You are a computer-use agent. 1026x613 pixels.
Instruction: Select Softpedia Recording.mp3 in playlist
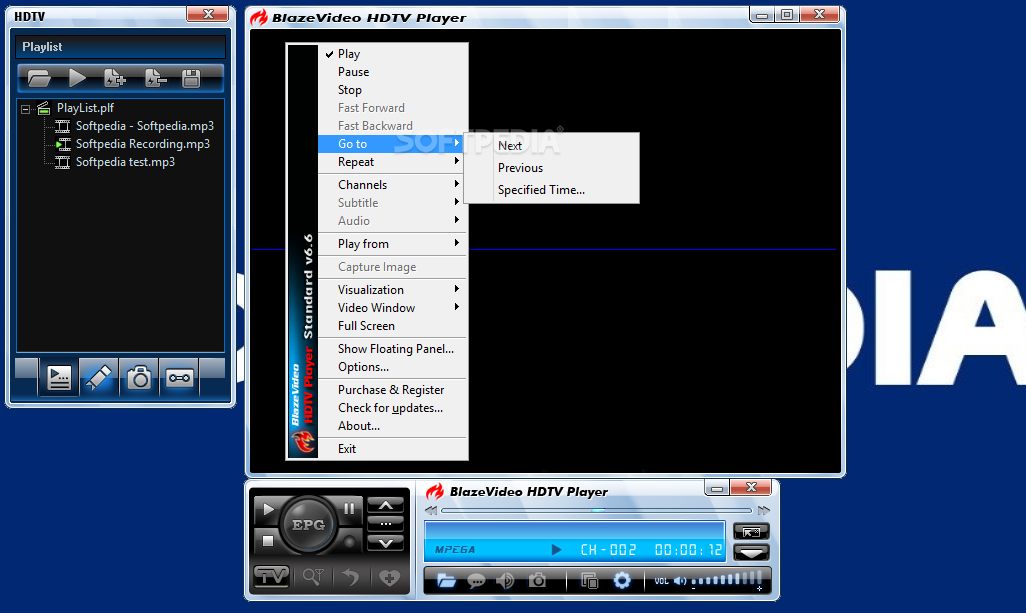click(143, 144)
